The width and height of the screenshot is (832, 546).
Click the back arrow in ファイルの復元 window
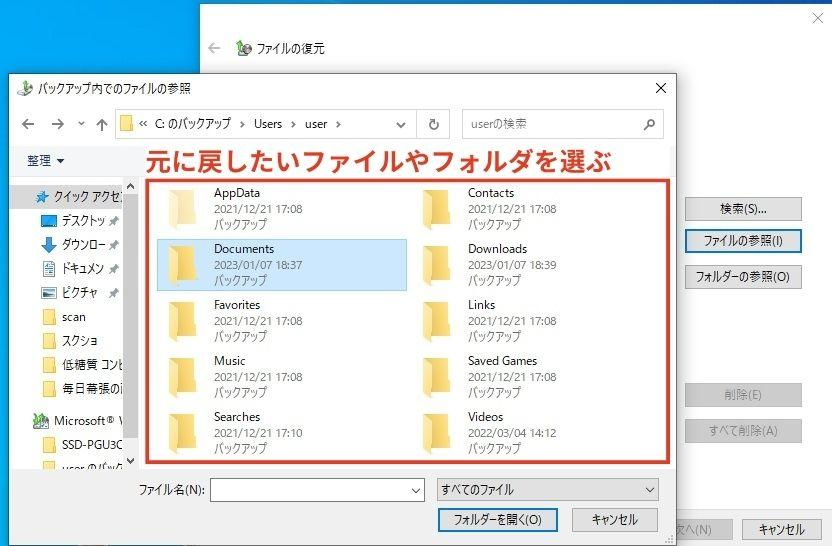(x=214, y=48)
